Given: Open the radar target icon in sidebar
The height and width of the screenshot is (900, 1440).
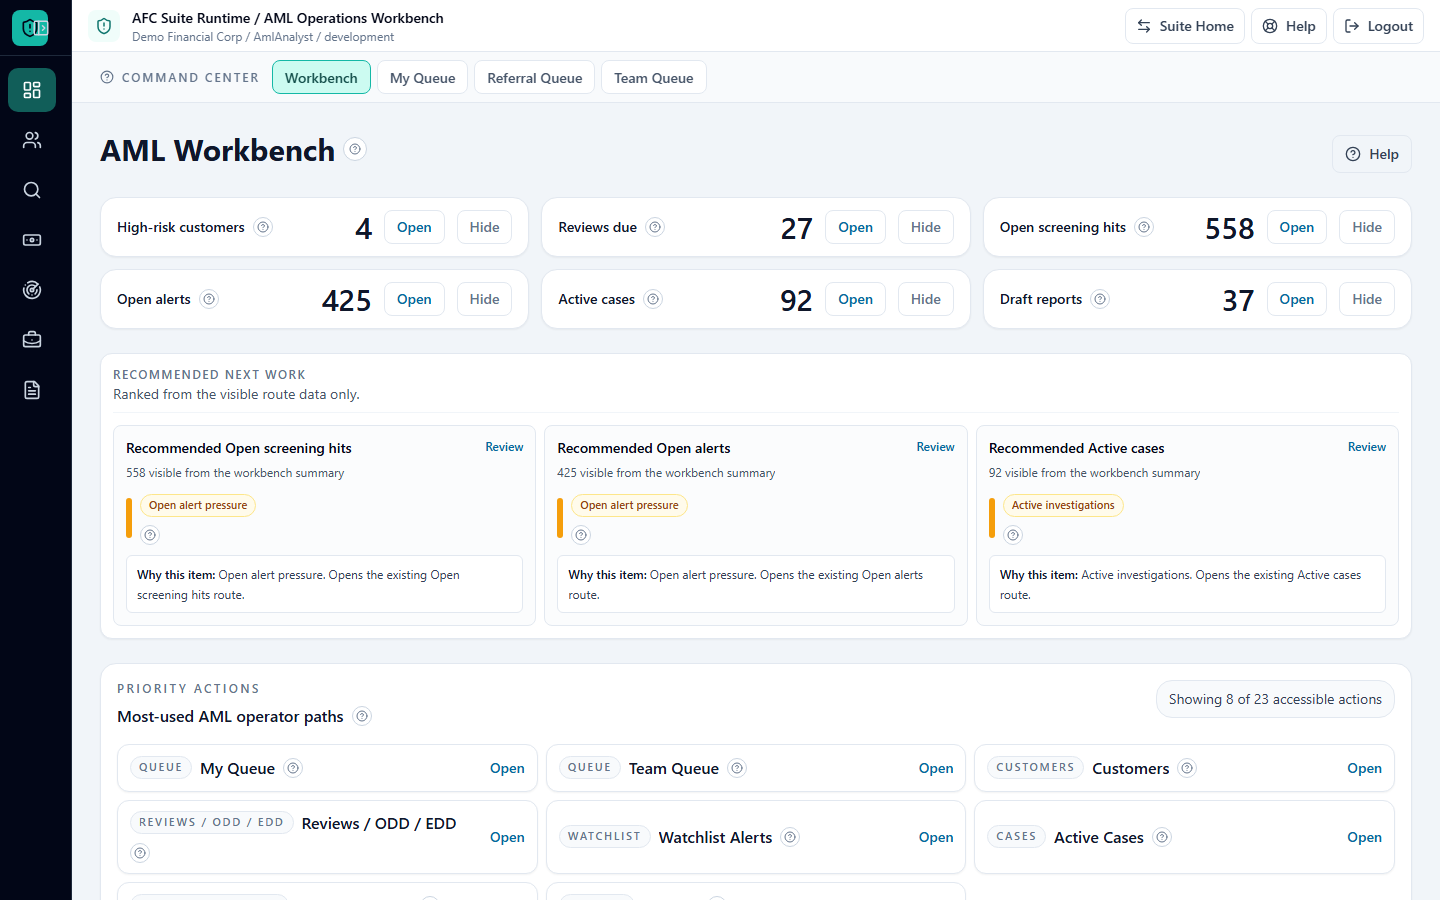Looking at the screenshot, I should pos(32,290).
